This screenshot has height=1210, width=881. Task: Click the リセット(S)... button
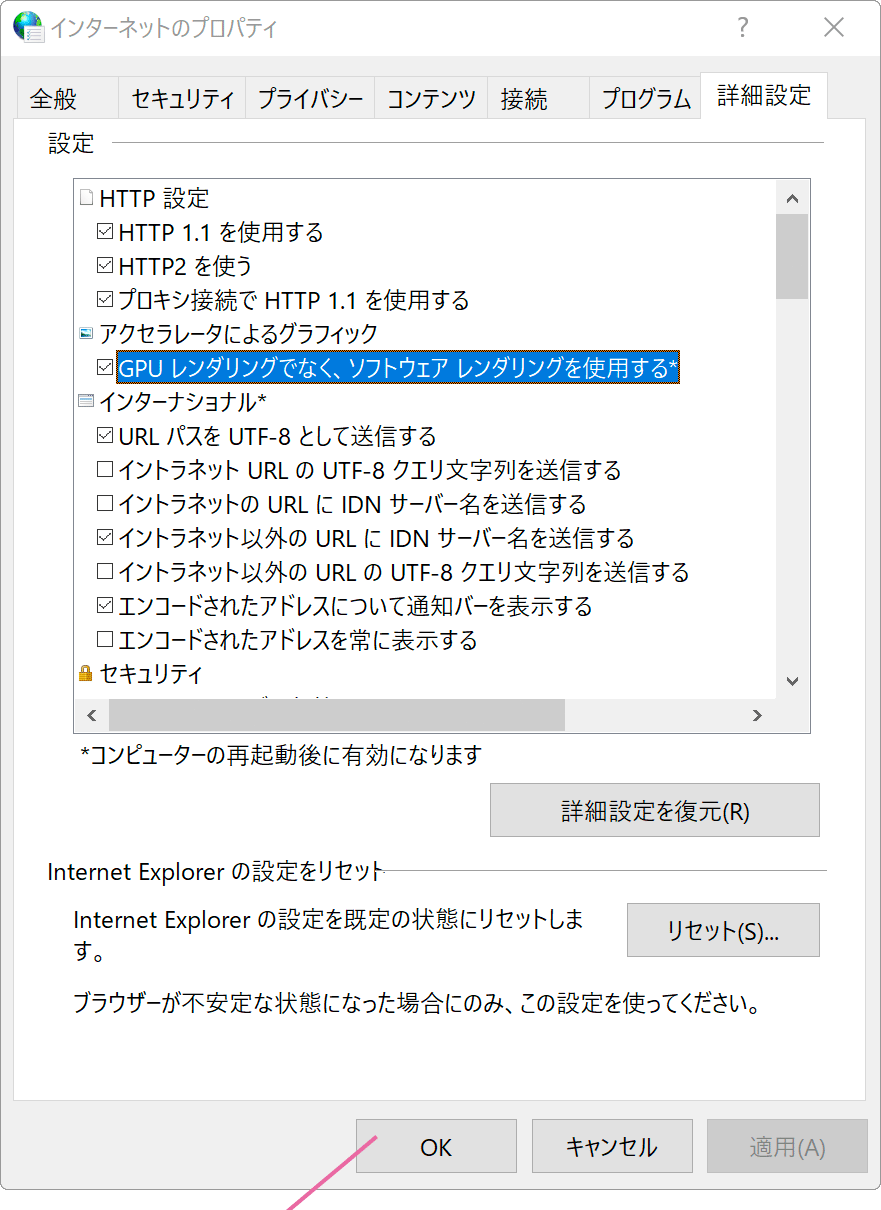click(723, 930)
